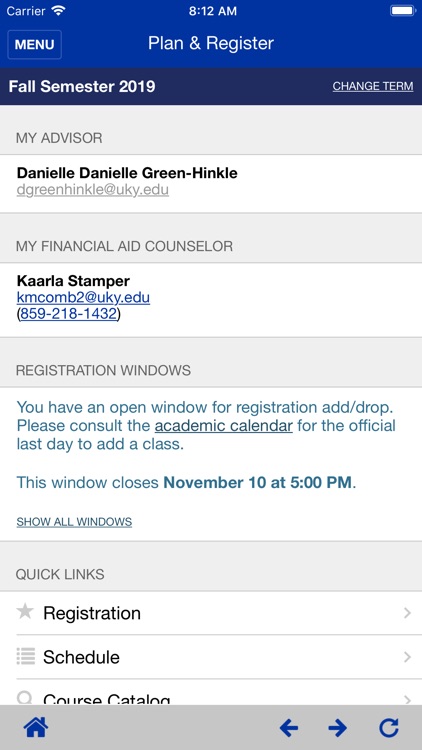422x750 pixels.
Task: Reload page with the refresh icon
Action: coord(389,728)
